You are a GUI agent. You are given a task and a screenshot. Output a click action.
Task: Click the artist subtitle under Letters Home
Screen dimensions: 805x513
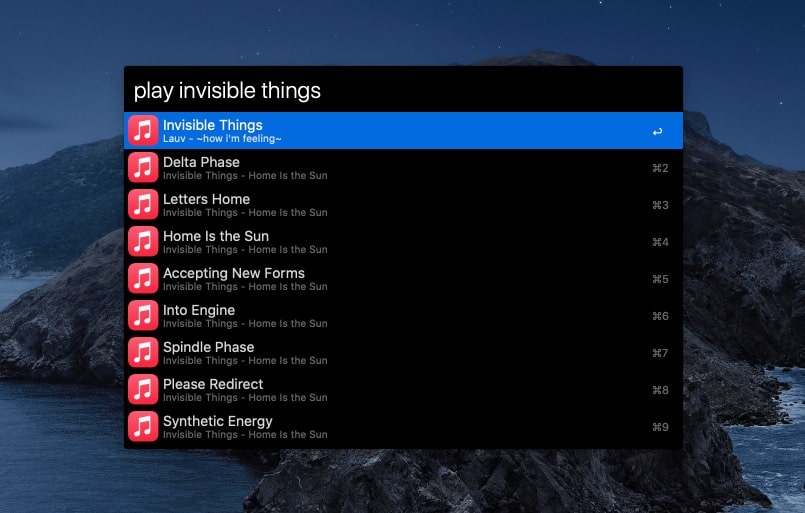(245, 213)
